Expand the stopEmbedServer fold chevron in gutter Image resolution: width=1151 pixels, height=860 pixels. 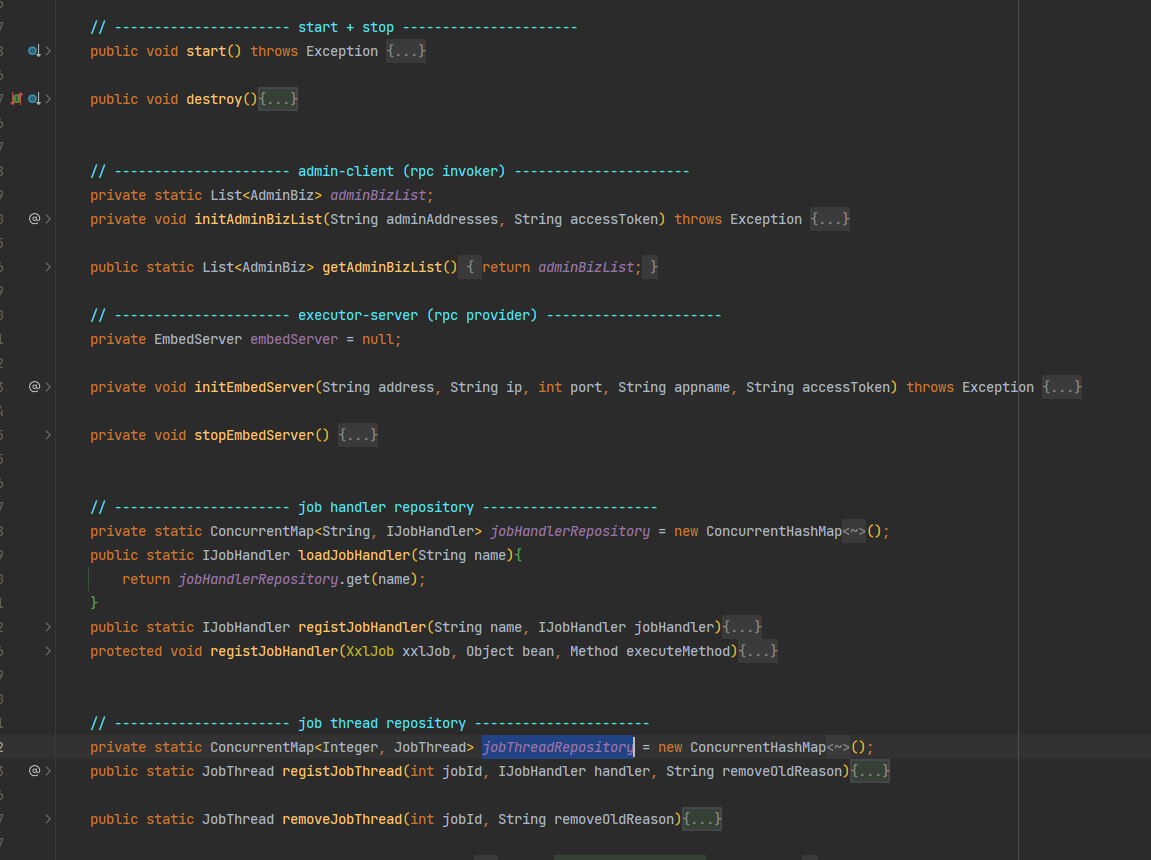48,435
